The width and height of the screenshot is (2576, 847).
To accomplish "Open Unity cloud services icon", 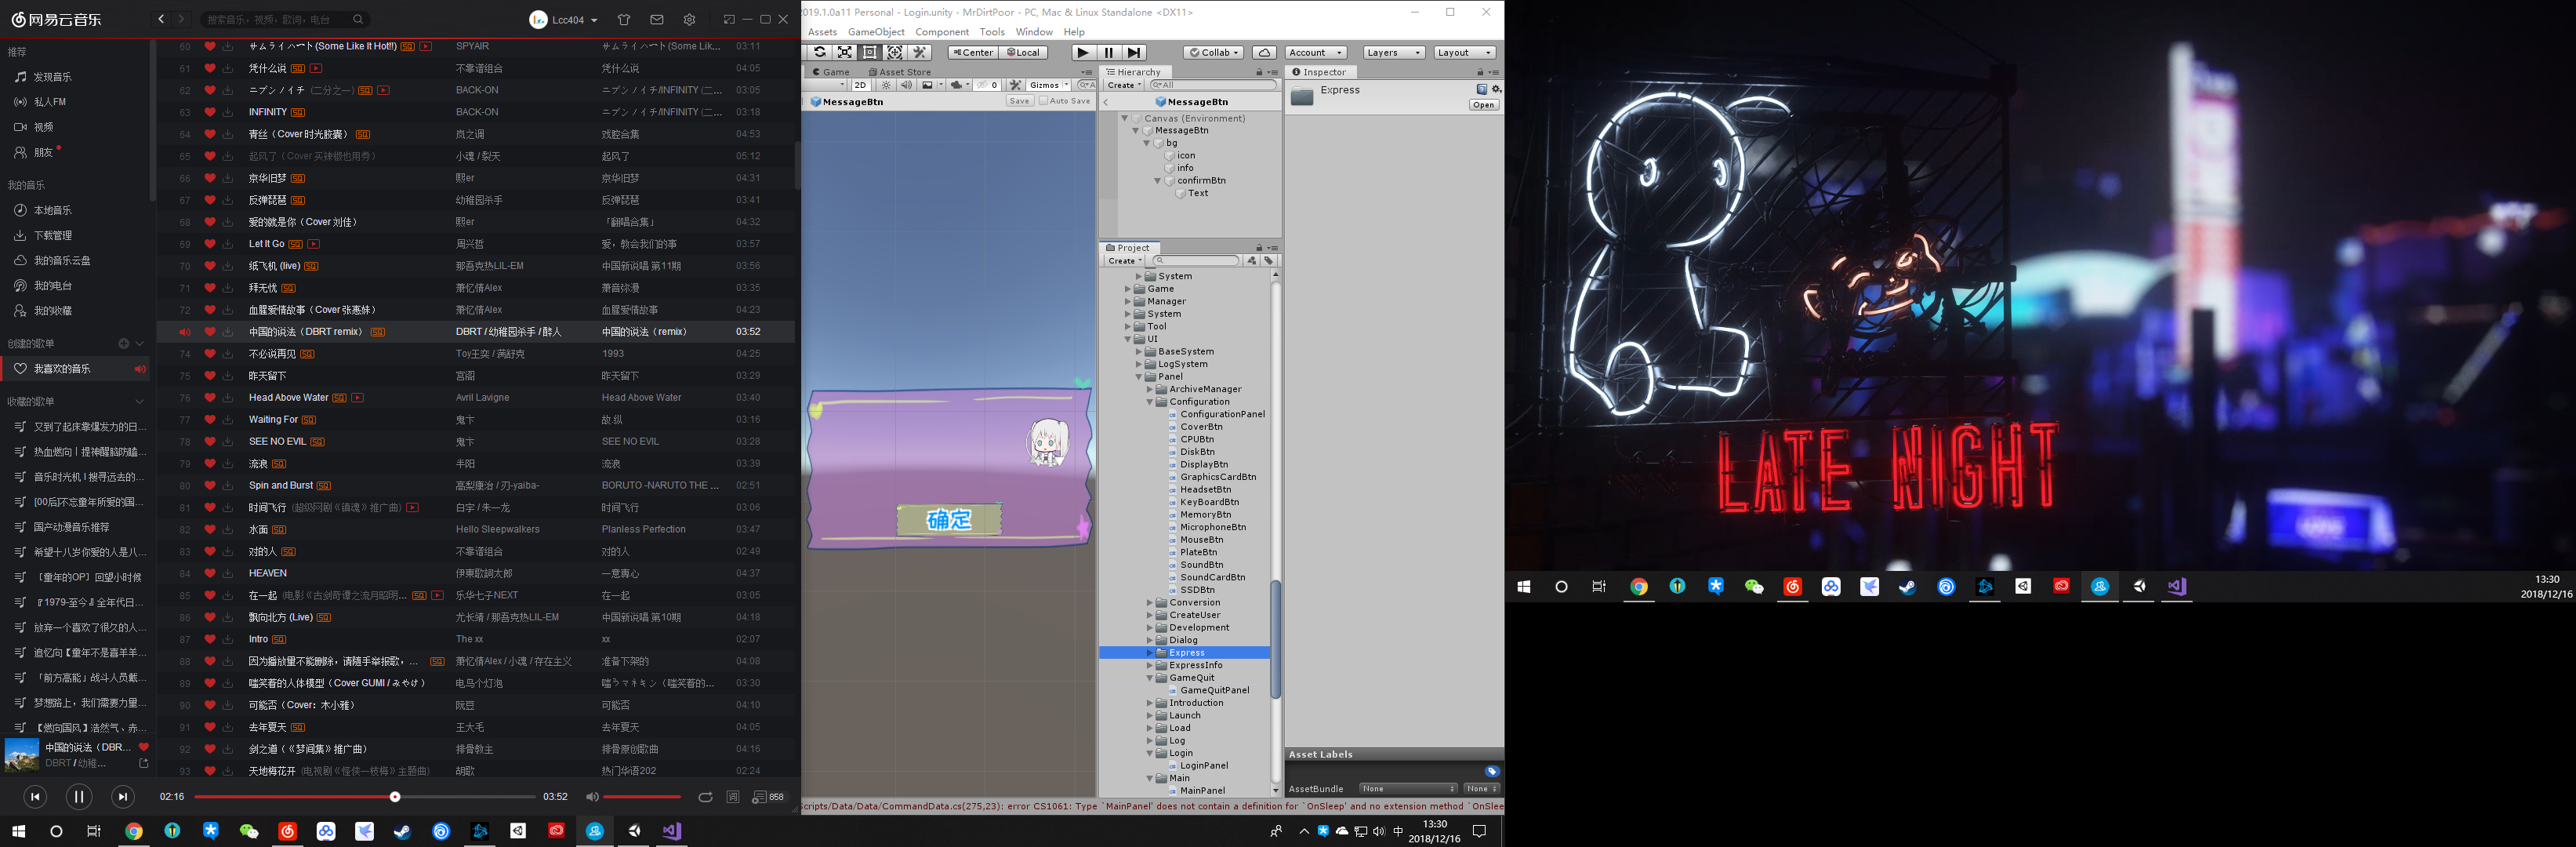I will tap(1264, 52).
